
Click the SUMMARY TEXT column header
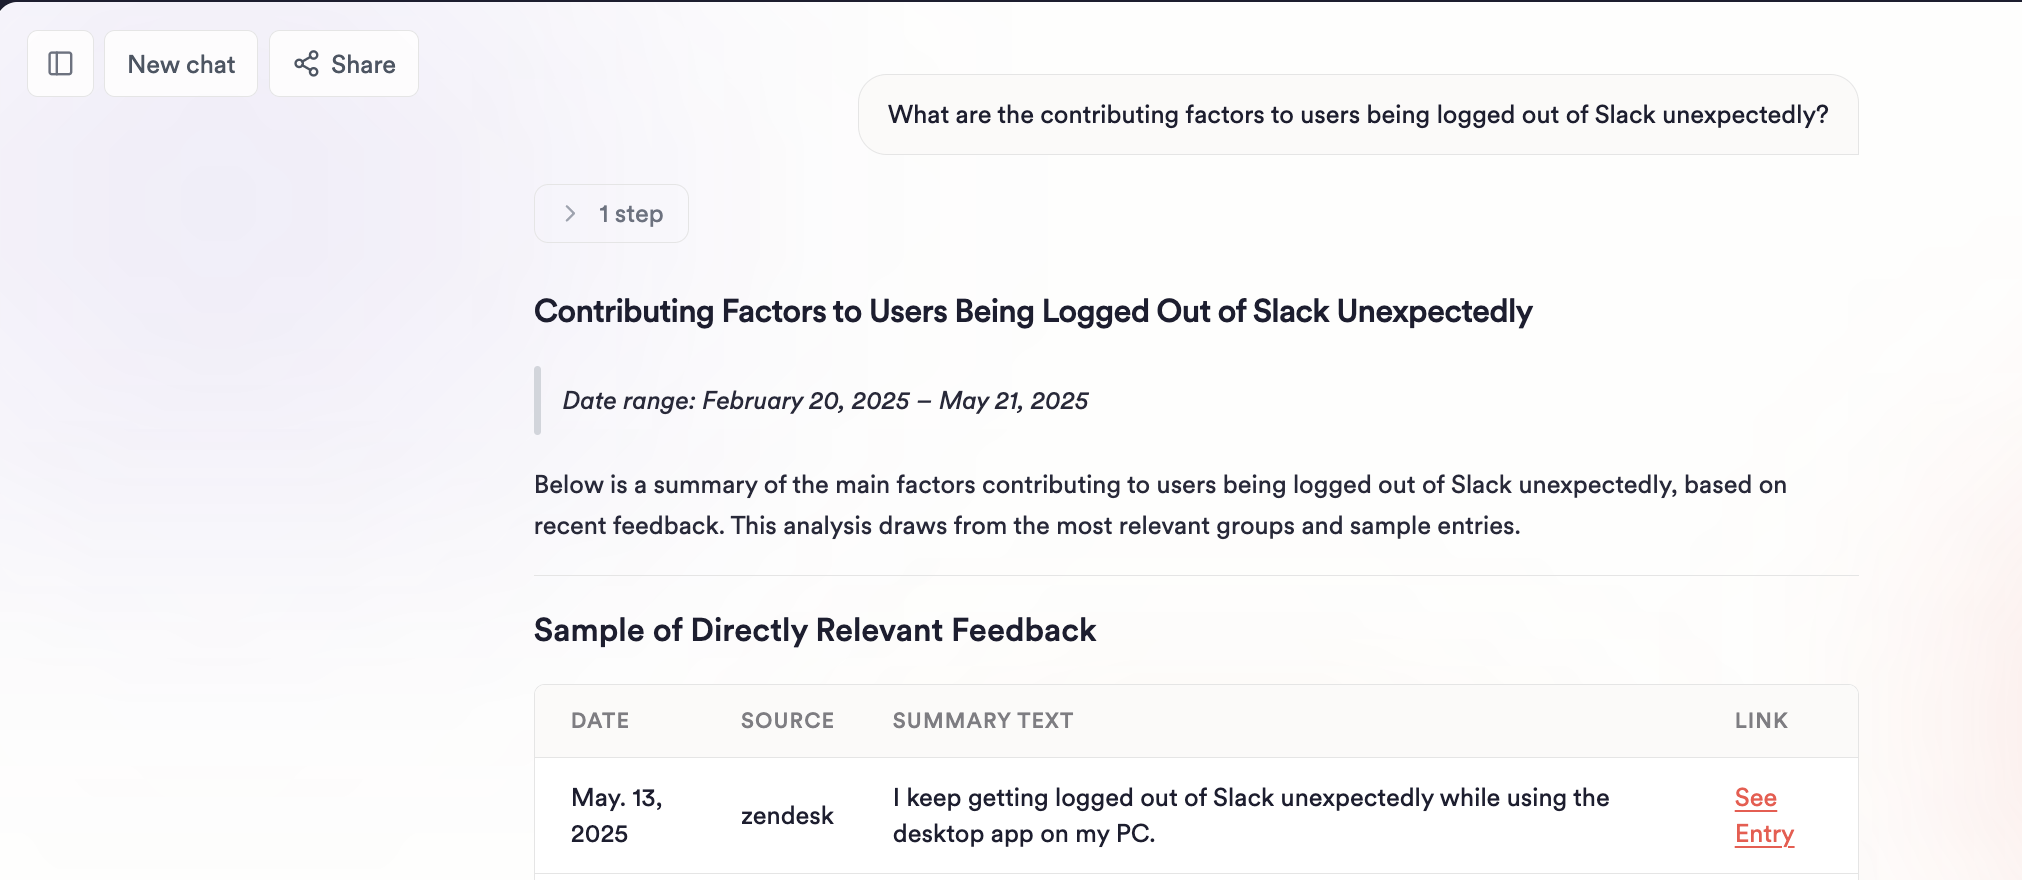click(x=982, y=721)
